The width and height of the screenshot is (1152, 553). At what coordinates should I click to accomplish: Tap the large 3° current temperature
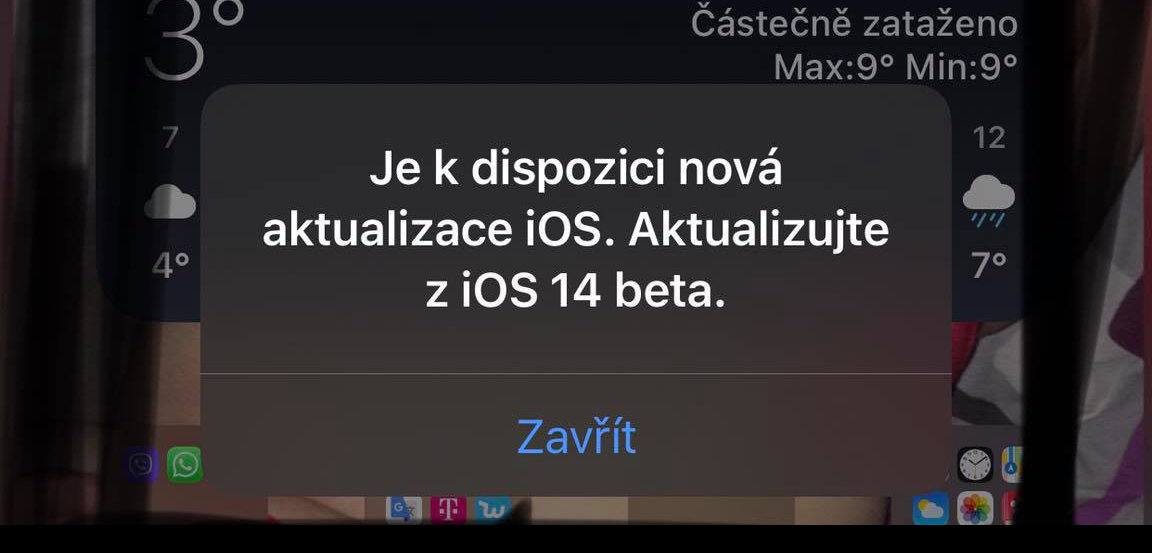pyautogui.click(x=195, y=37)
